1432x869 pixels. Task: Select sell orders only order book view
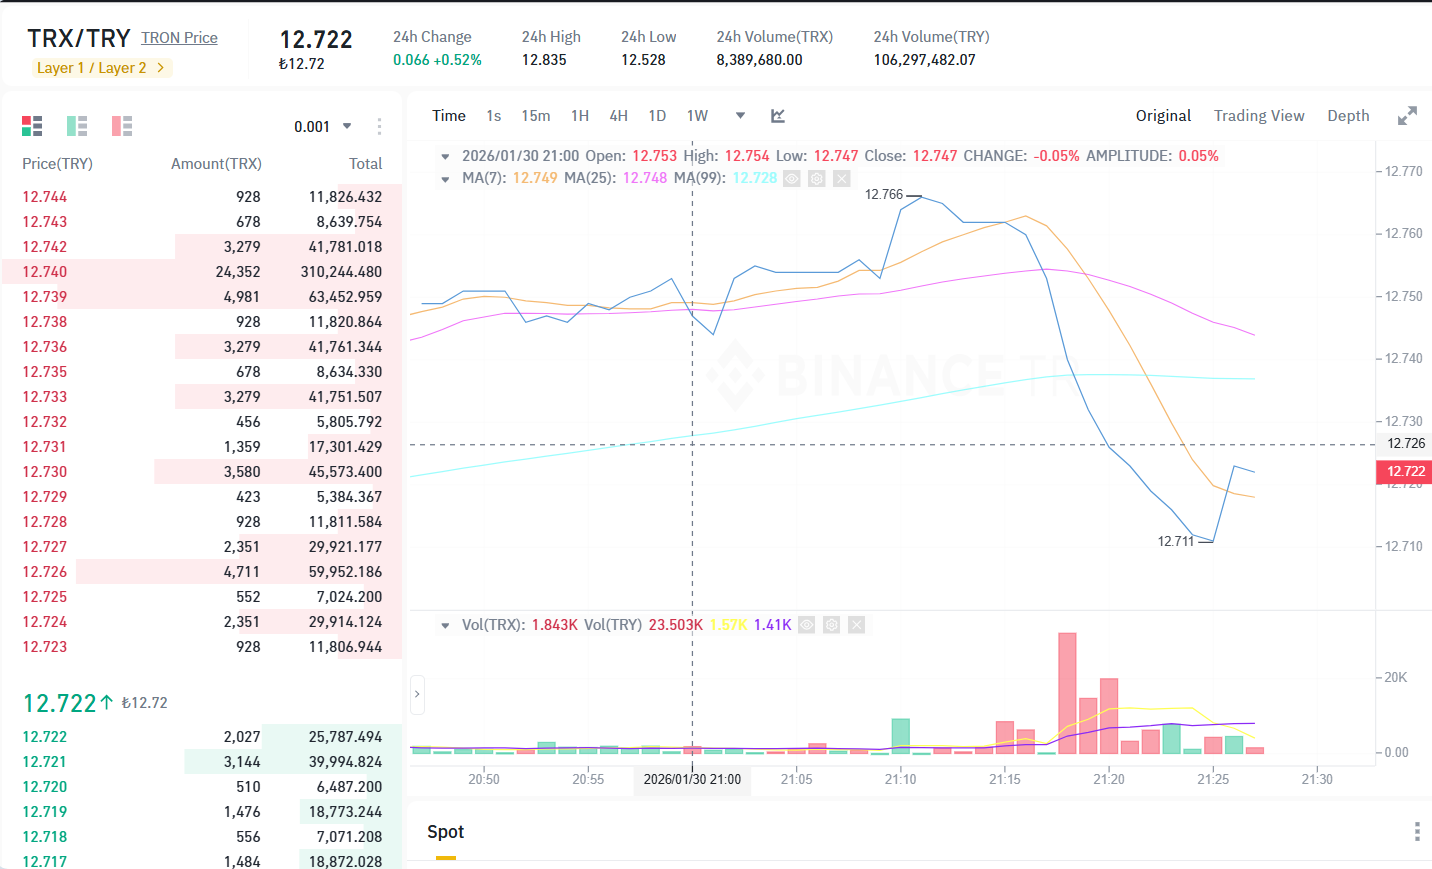click(122, 126)
